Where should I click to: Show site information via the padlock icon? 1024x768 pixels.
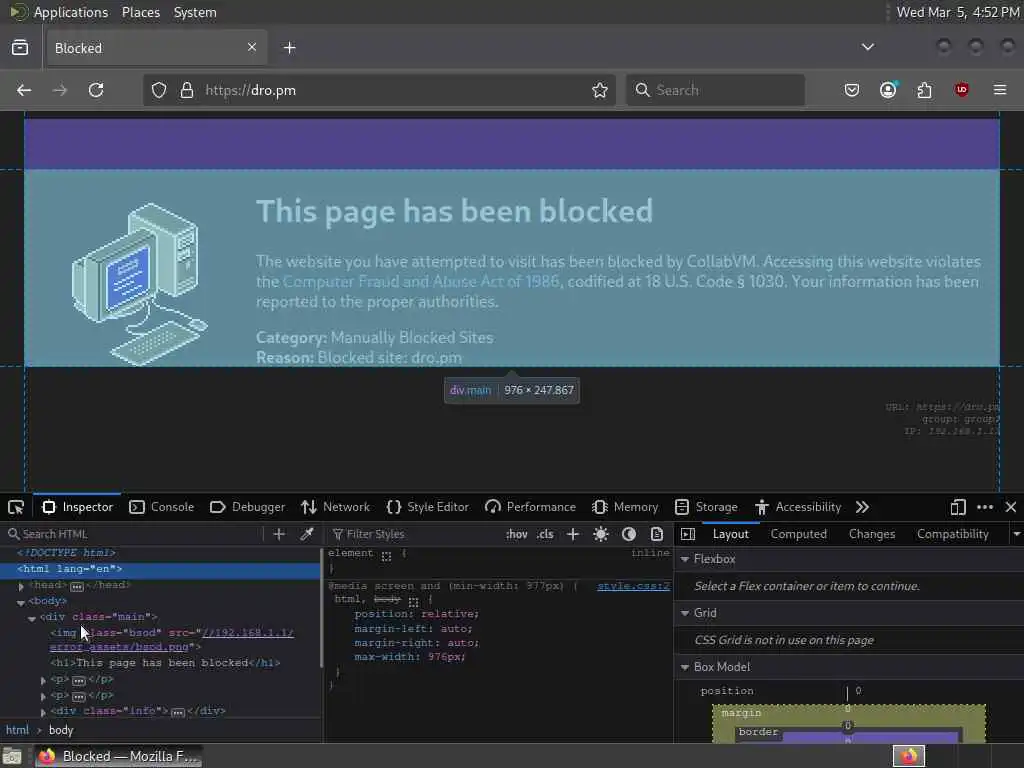pyautogui.click(x=187, y=90)
